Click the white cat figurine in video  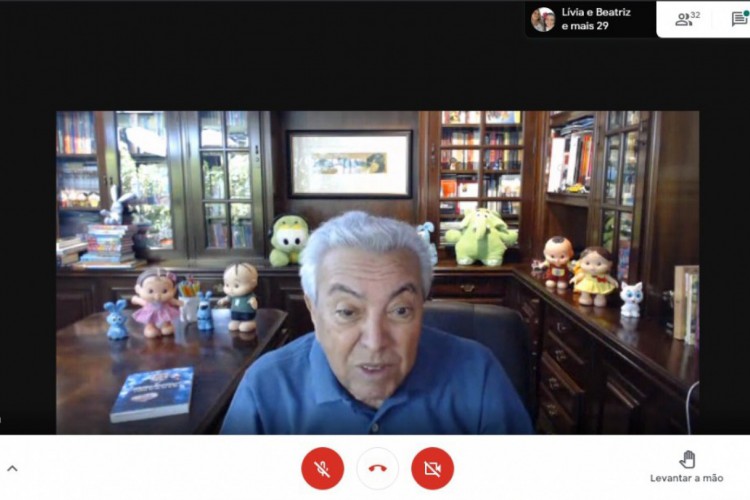631,299
